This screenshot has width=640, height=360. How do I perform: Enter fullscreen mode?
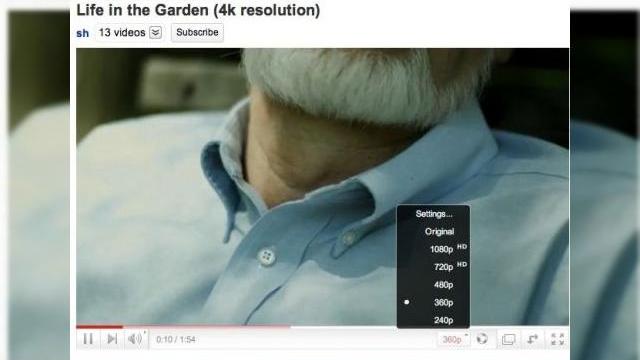[x=558, y=339]
